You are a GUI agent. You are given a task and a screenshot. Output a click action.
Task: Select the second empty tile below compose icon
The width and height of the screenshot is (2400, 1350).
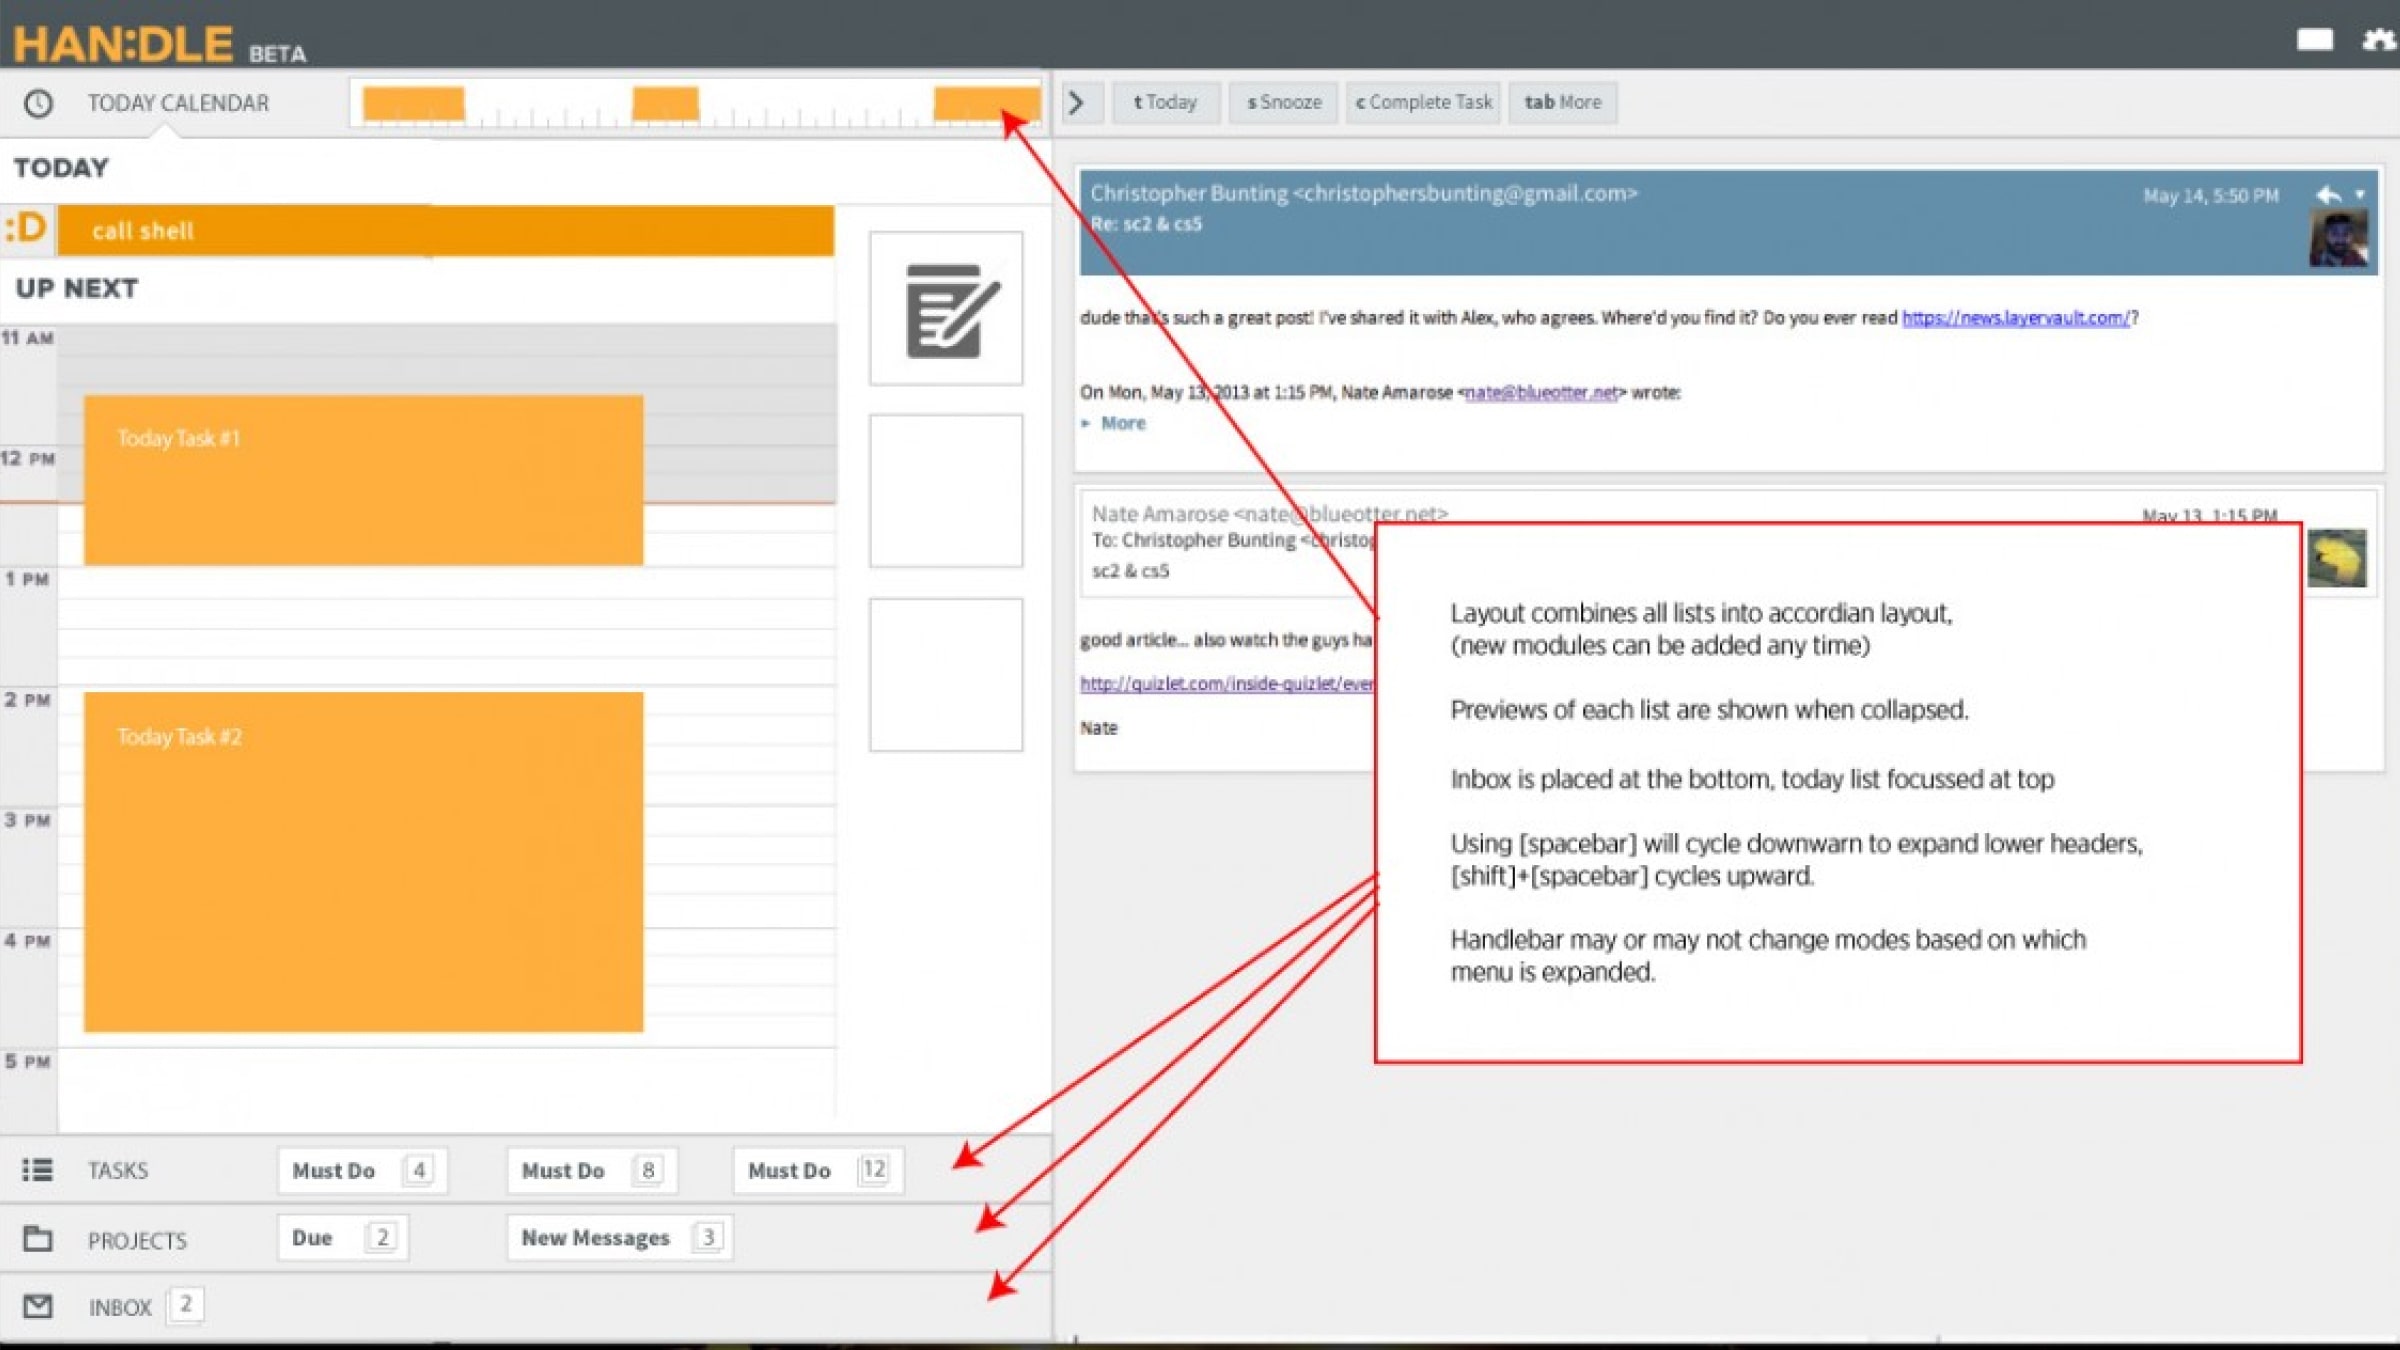[946, 675]
